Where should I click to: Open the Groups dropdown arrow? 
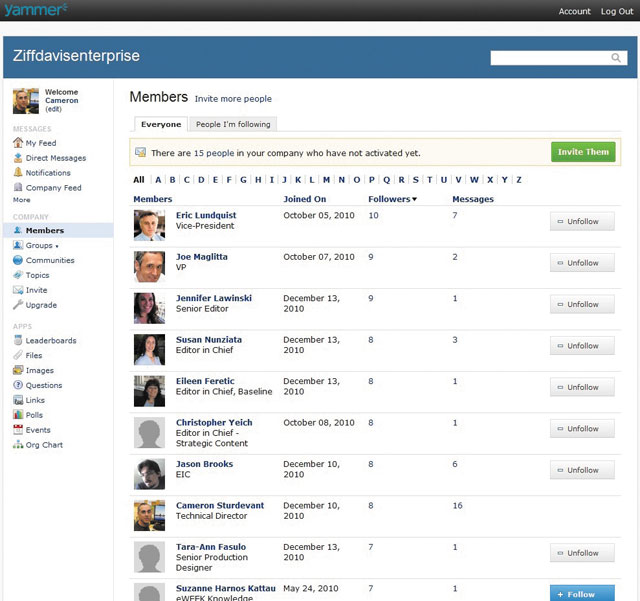pos(57,246)
